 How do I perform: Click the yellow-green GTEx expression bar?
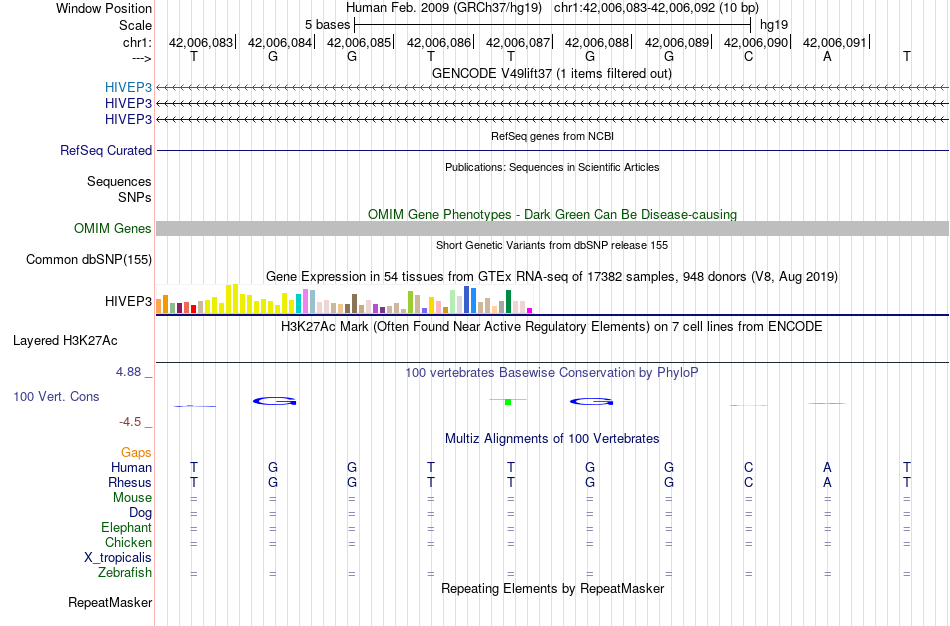pos(410,302)
